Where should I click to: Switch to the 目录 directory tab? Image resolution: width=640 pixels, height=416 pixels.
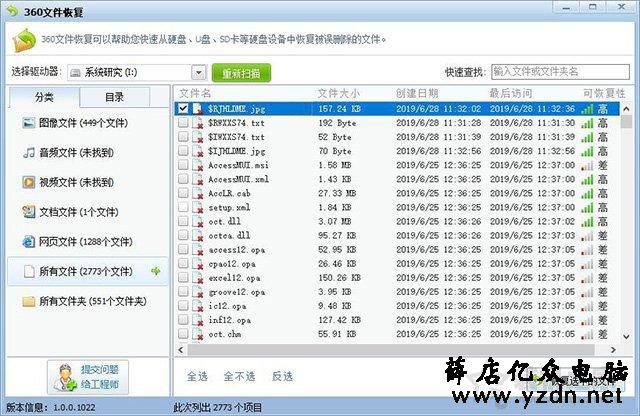coord(114,97)
